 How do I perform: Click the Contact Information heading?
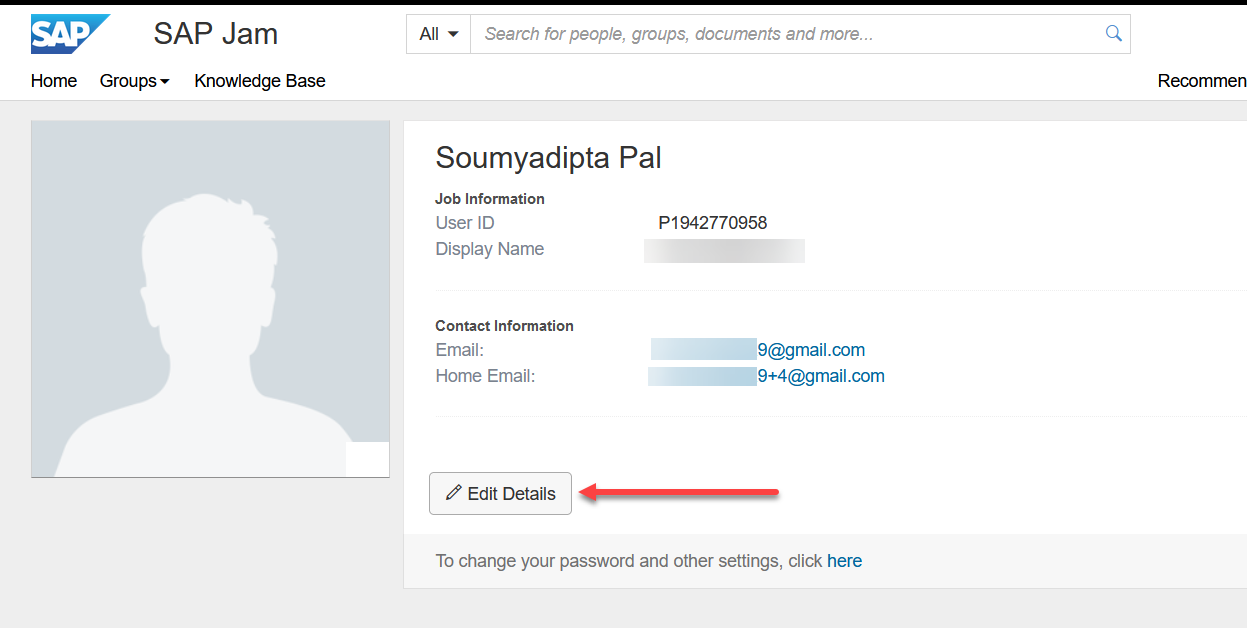504,326
